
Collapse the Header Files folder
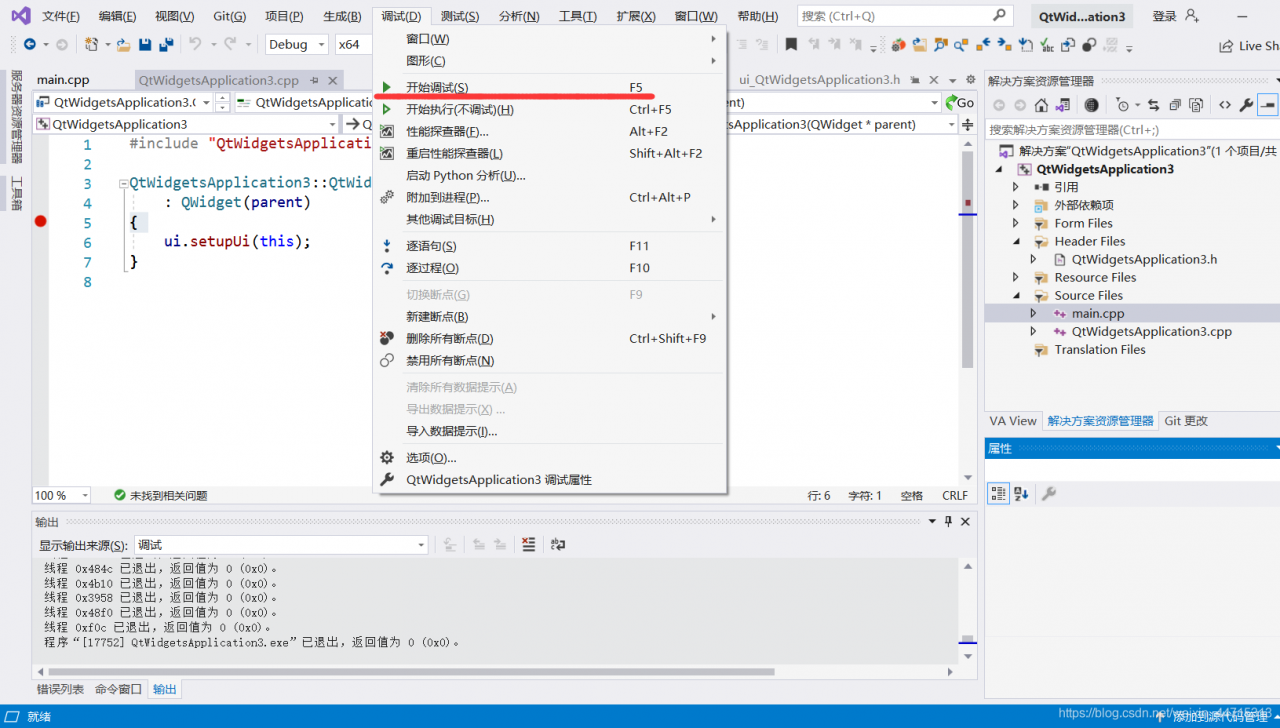1016,241
